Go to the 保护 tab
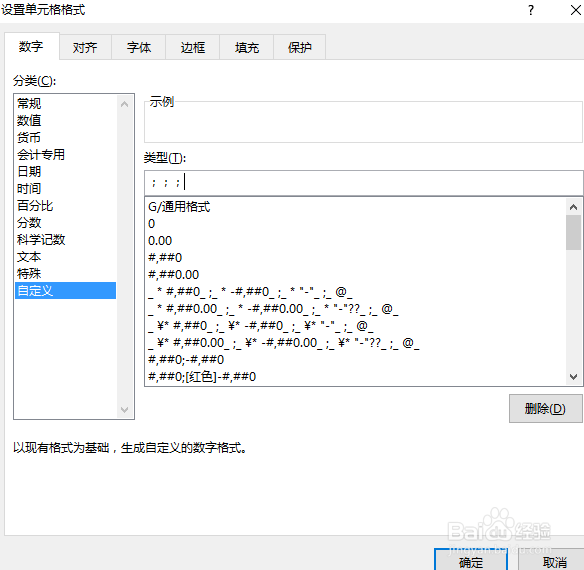 (299, 47)
